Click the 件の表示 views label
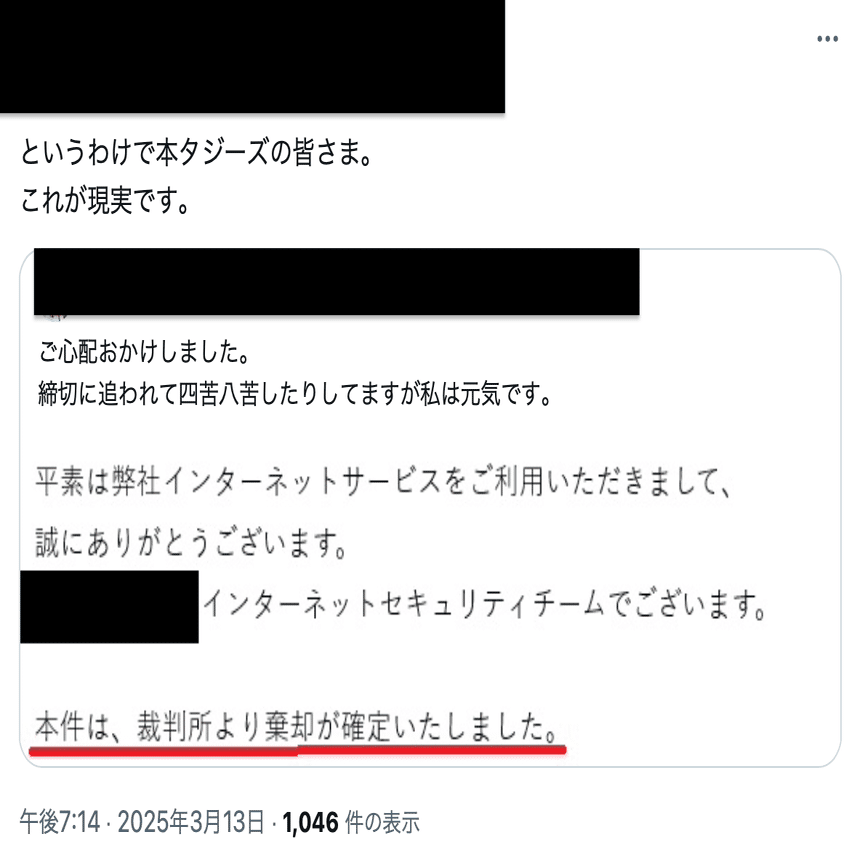The image size is (865, 865). 382,823
